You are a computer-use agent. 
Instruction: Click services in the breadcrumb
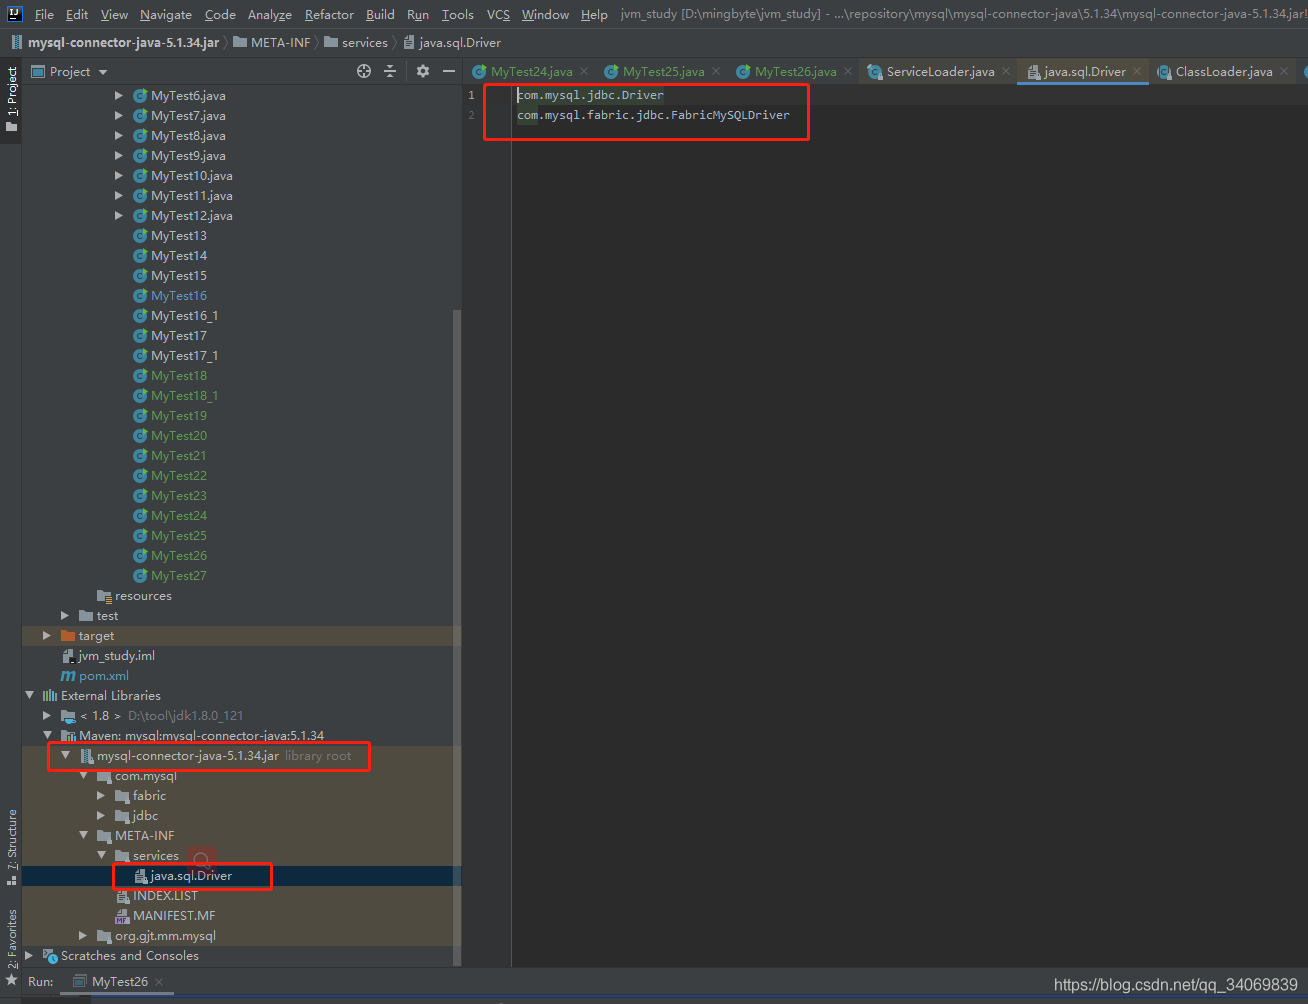356,43
